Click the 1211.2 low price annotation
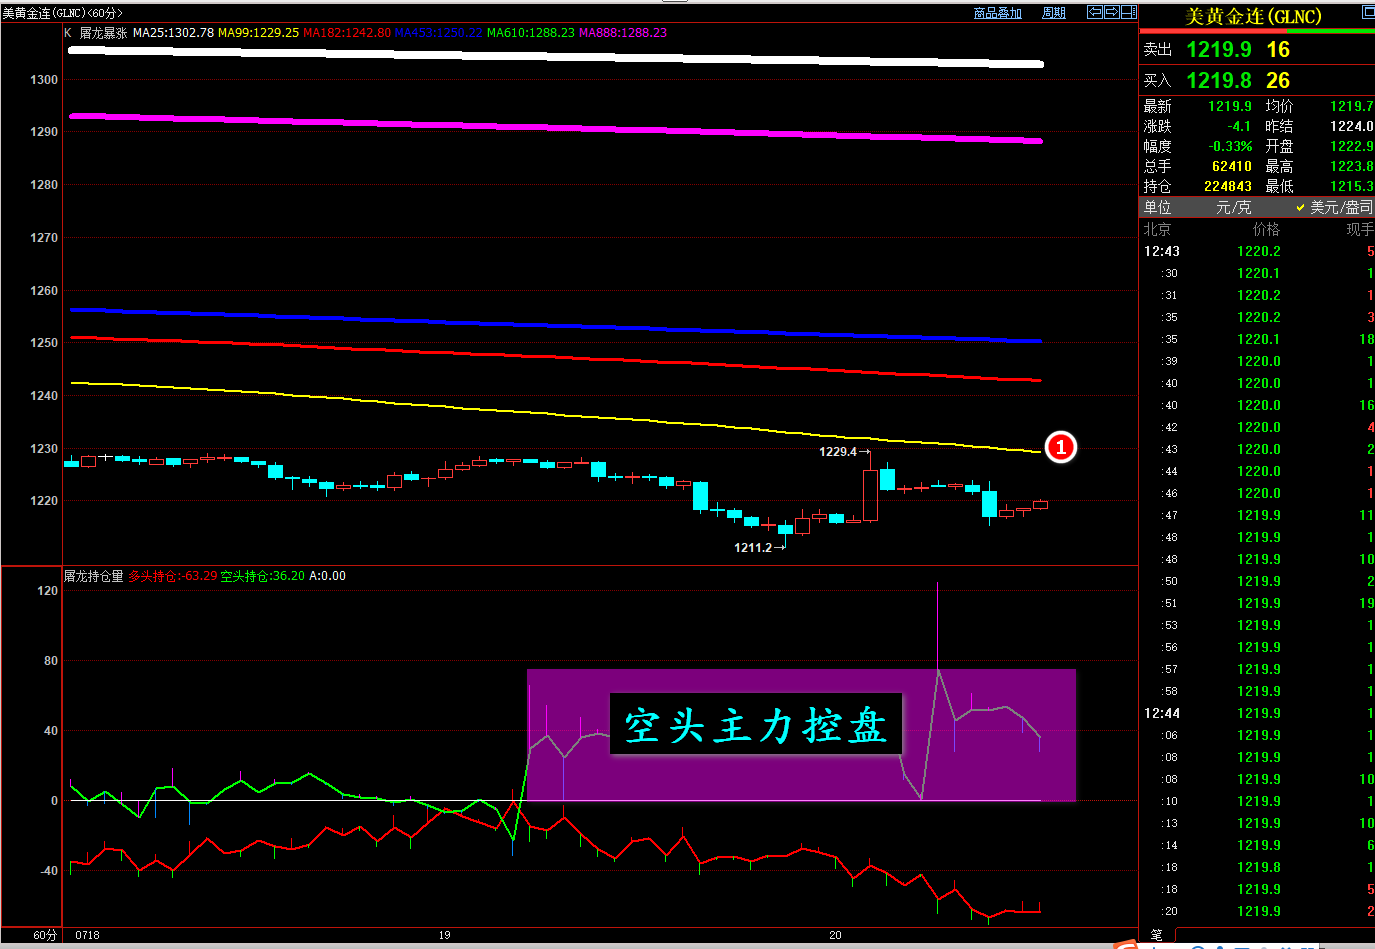 click(x=753, y=548)
